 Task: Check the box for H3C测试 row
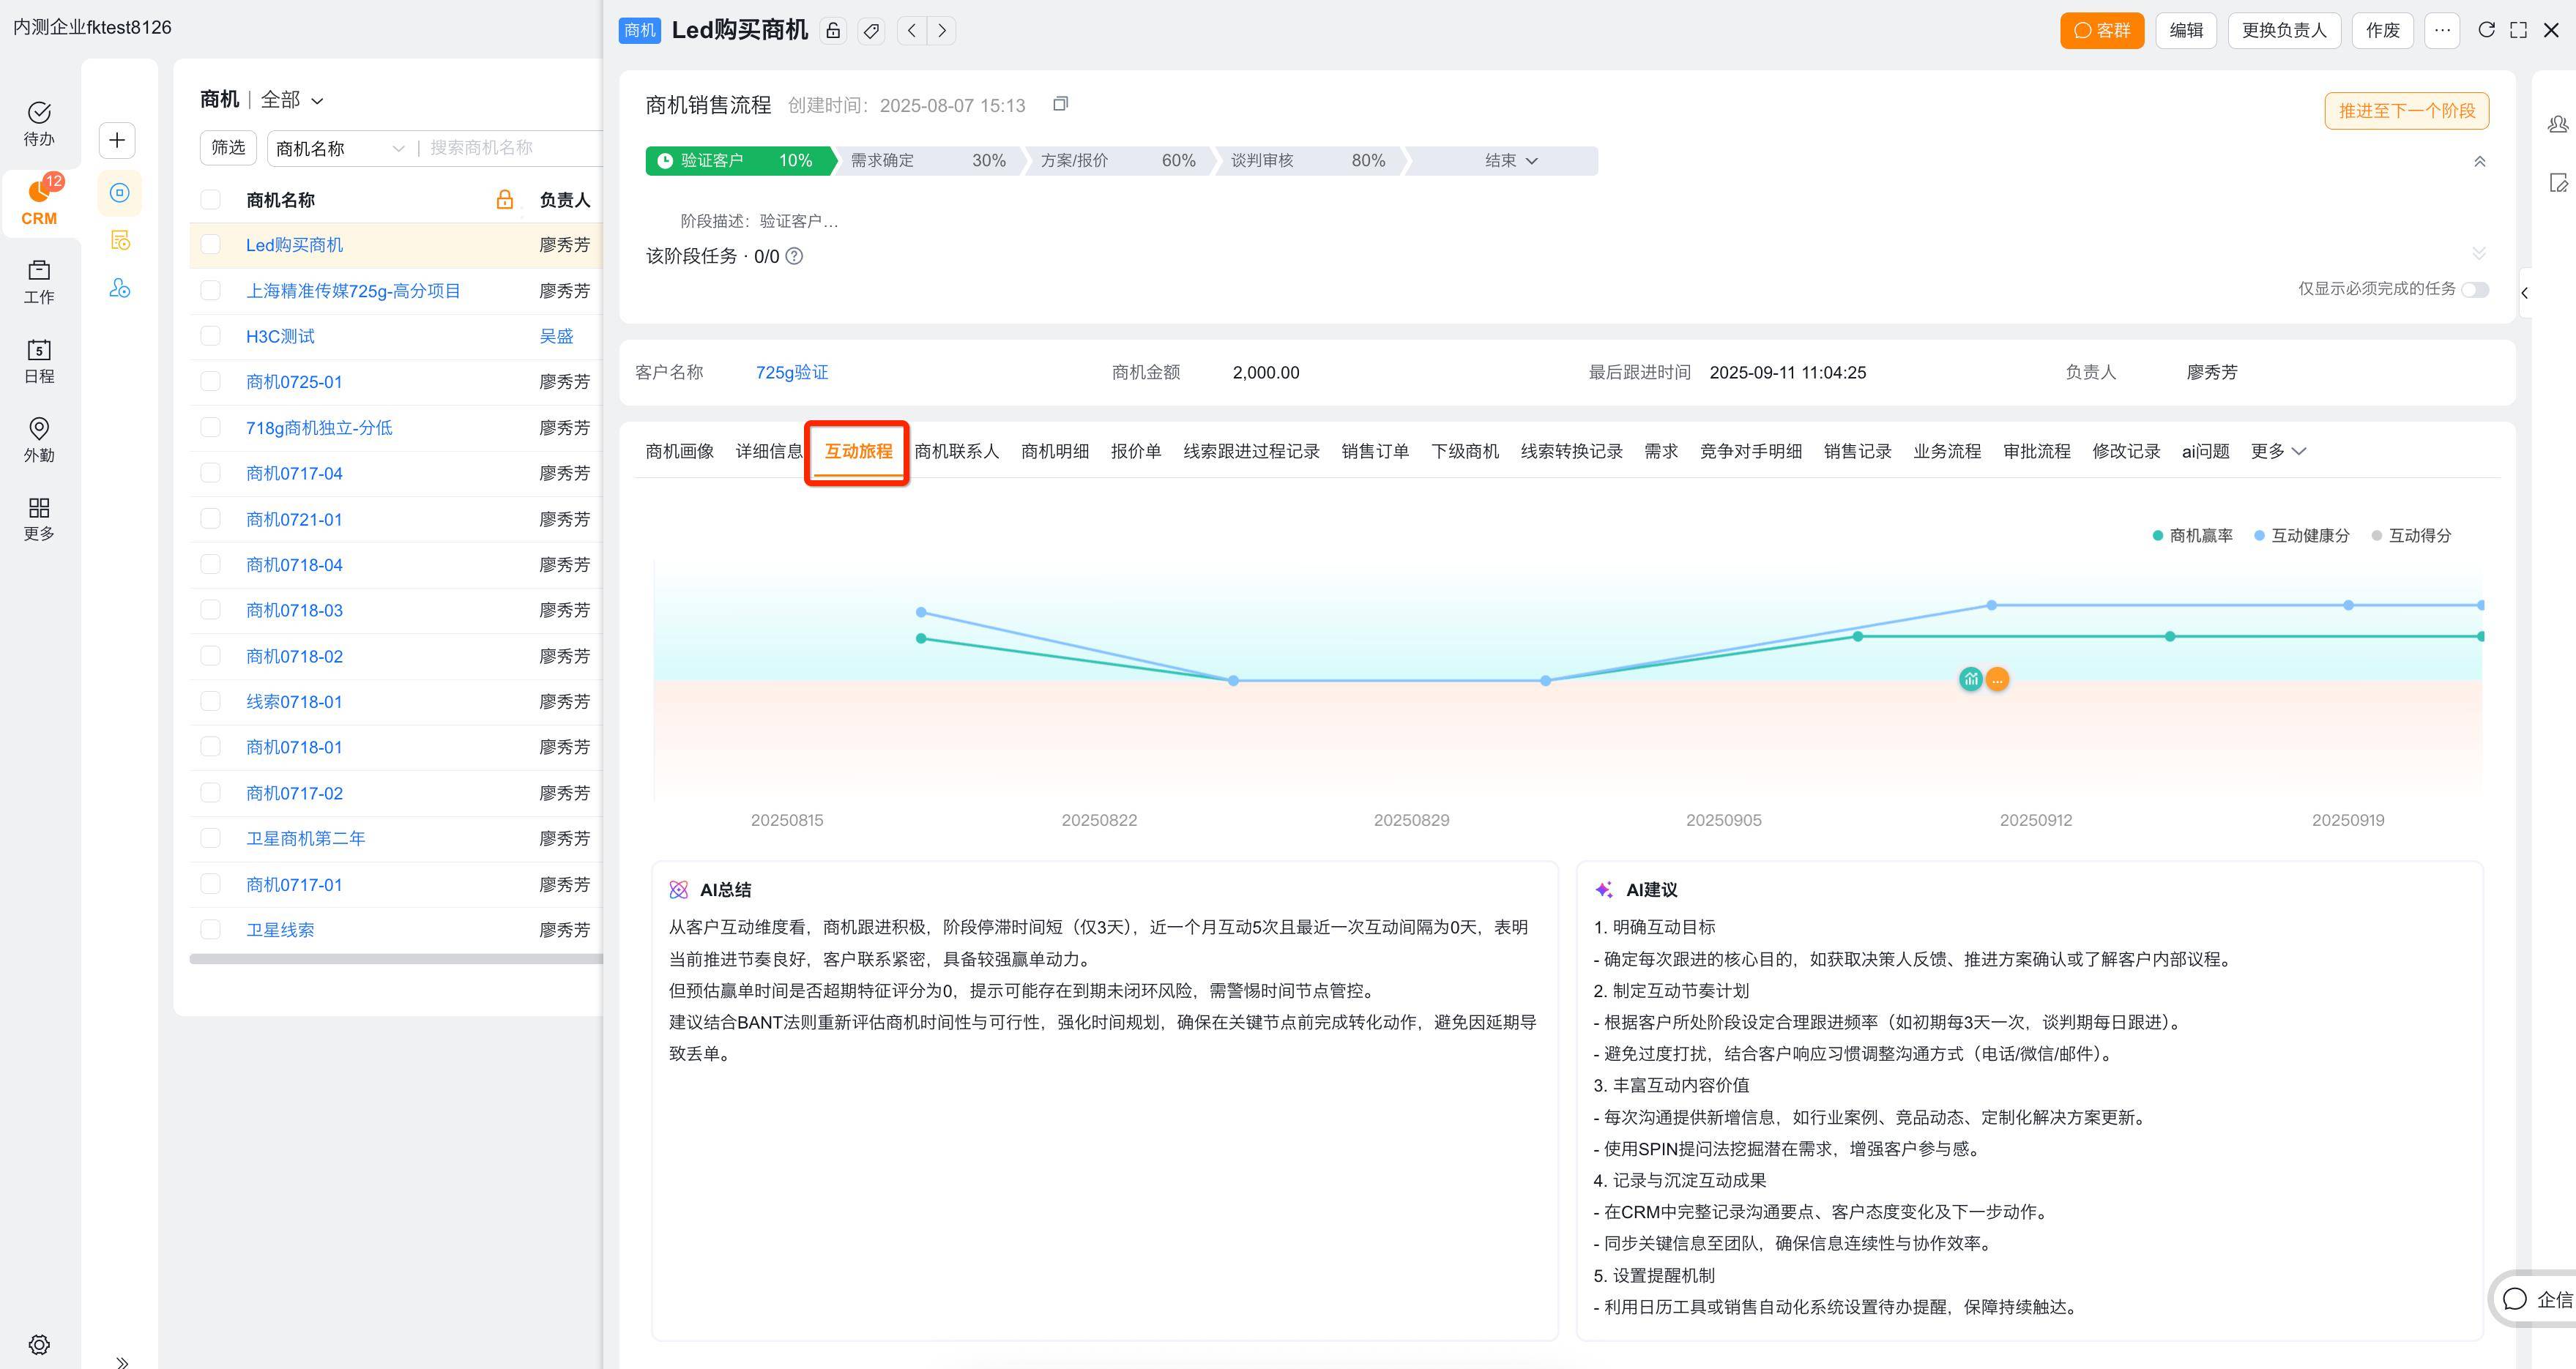(x=210, y=336)
